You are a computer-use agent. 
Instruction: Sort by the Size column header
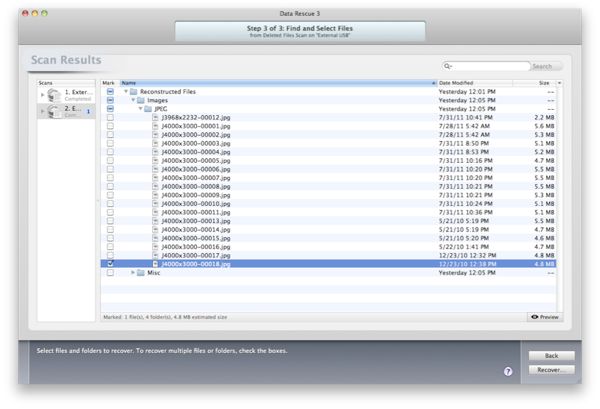[535, 83]
